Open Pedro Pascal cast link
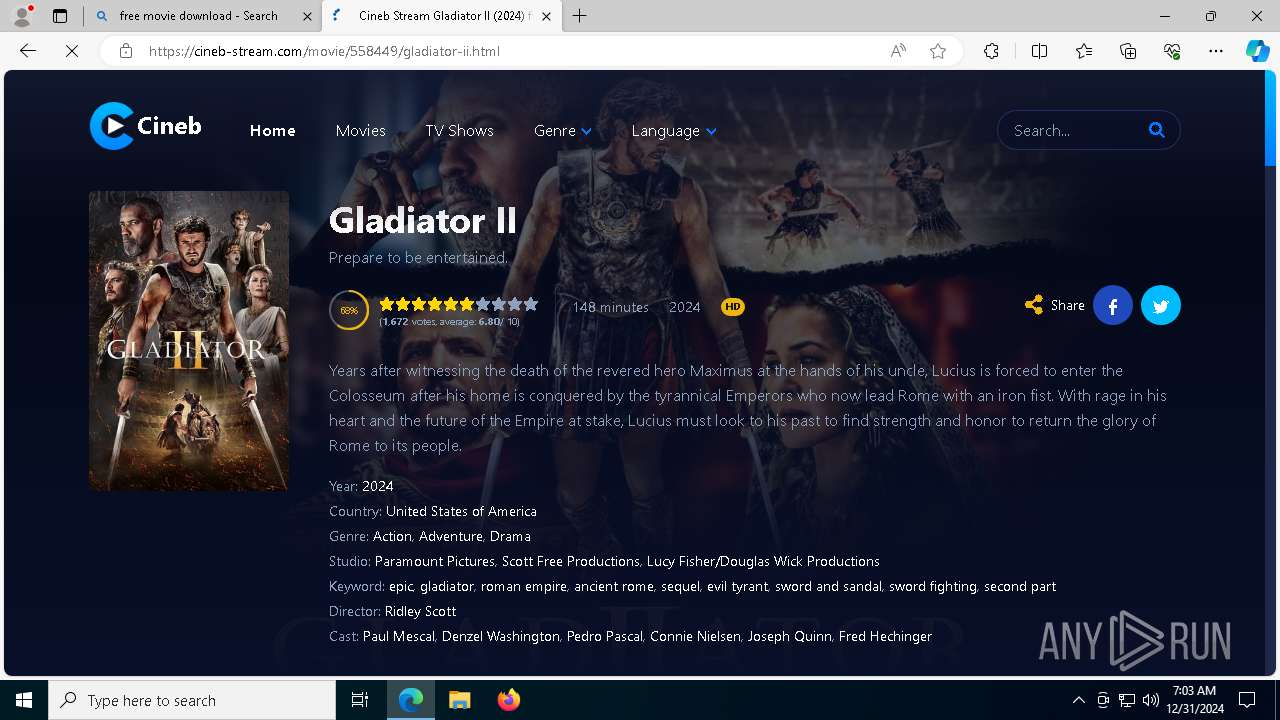The width and height of the screenshot is (1280, 720). point(604,636)
